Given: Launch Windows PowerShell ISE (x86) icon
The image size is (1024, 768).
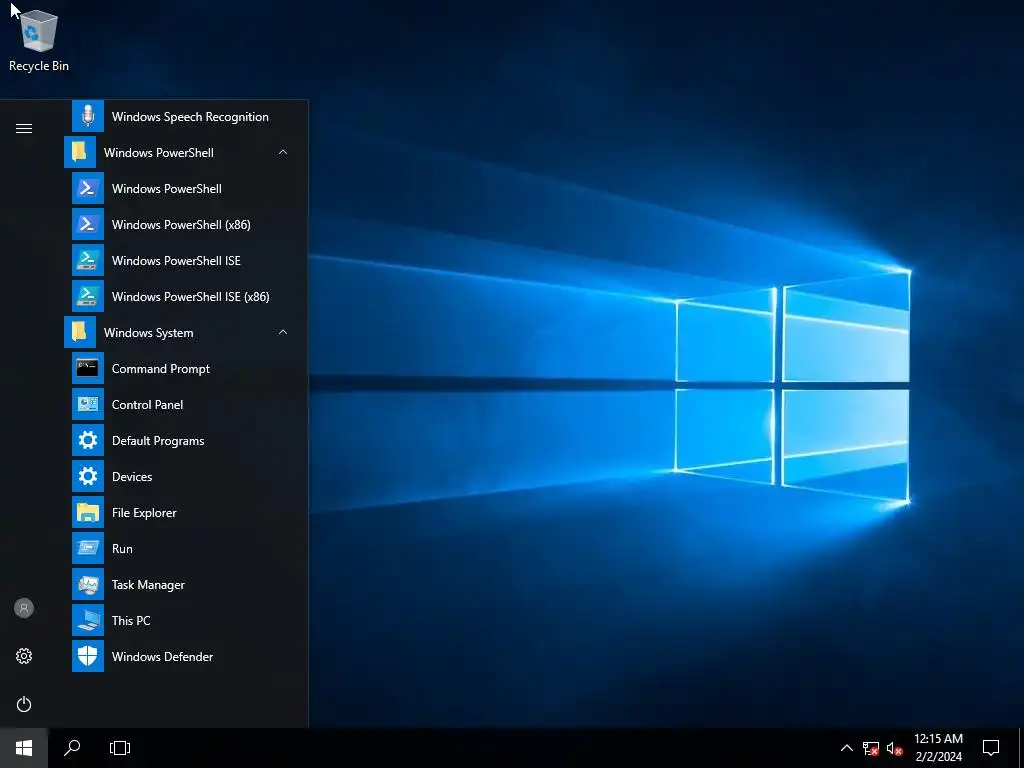Looking at the screenshot, I should click(x=88, y=296).
